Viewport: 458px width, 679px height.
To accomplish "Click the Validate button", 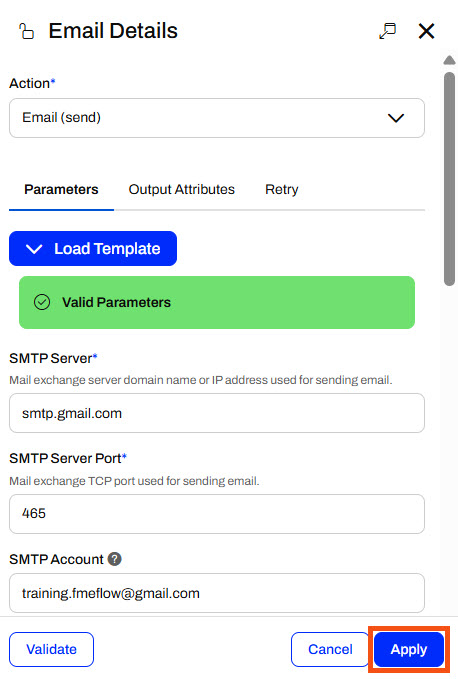I will 52,649.
